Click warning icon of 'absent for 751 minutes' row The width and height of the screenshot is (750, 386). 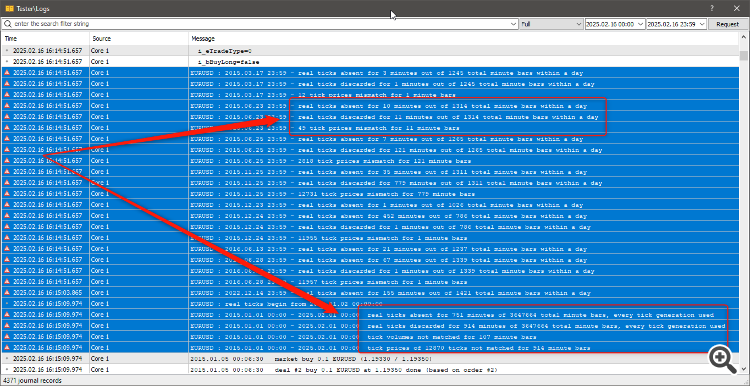tap(7, 315)
